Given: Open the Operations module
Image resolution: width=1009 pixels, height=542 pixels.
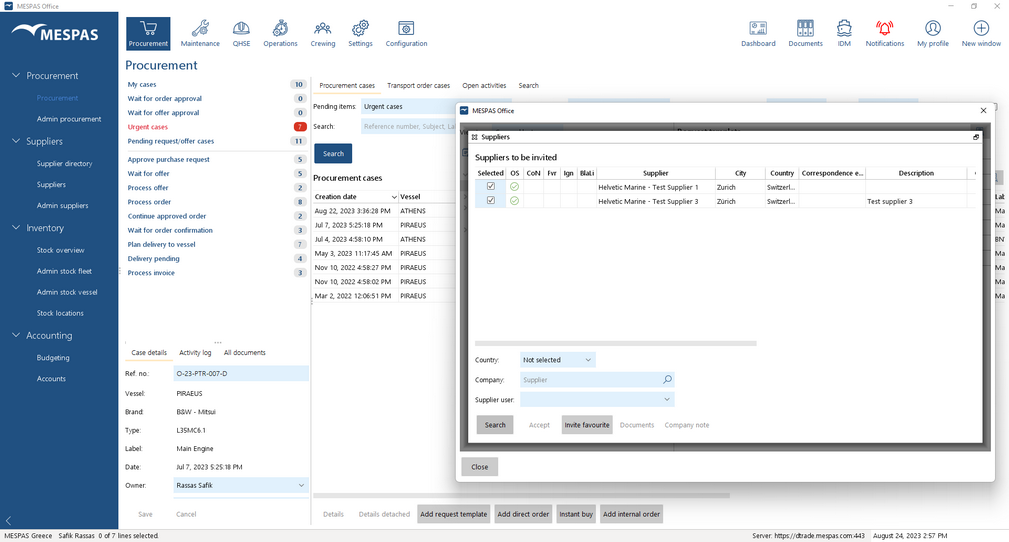Looking at the screenshot, I should 280,33.
